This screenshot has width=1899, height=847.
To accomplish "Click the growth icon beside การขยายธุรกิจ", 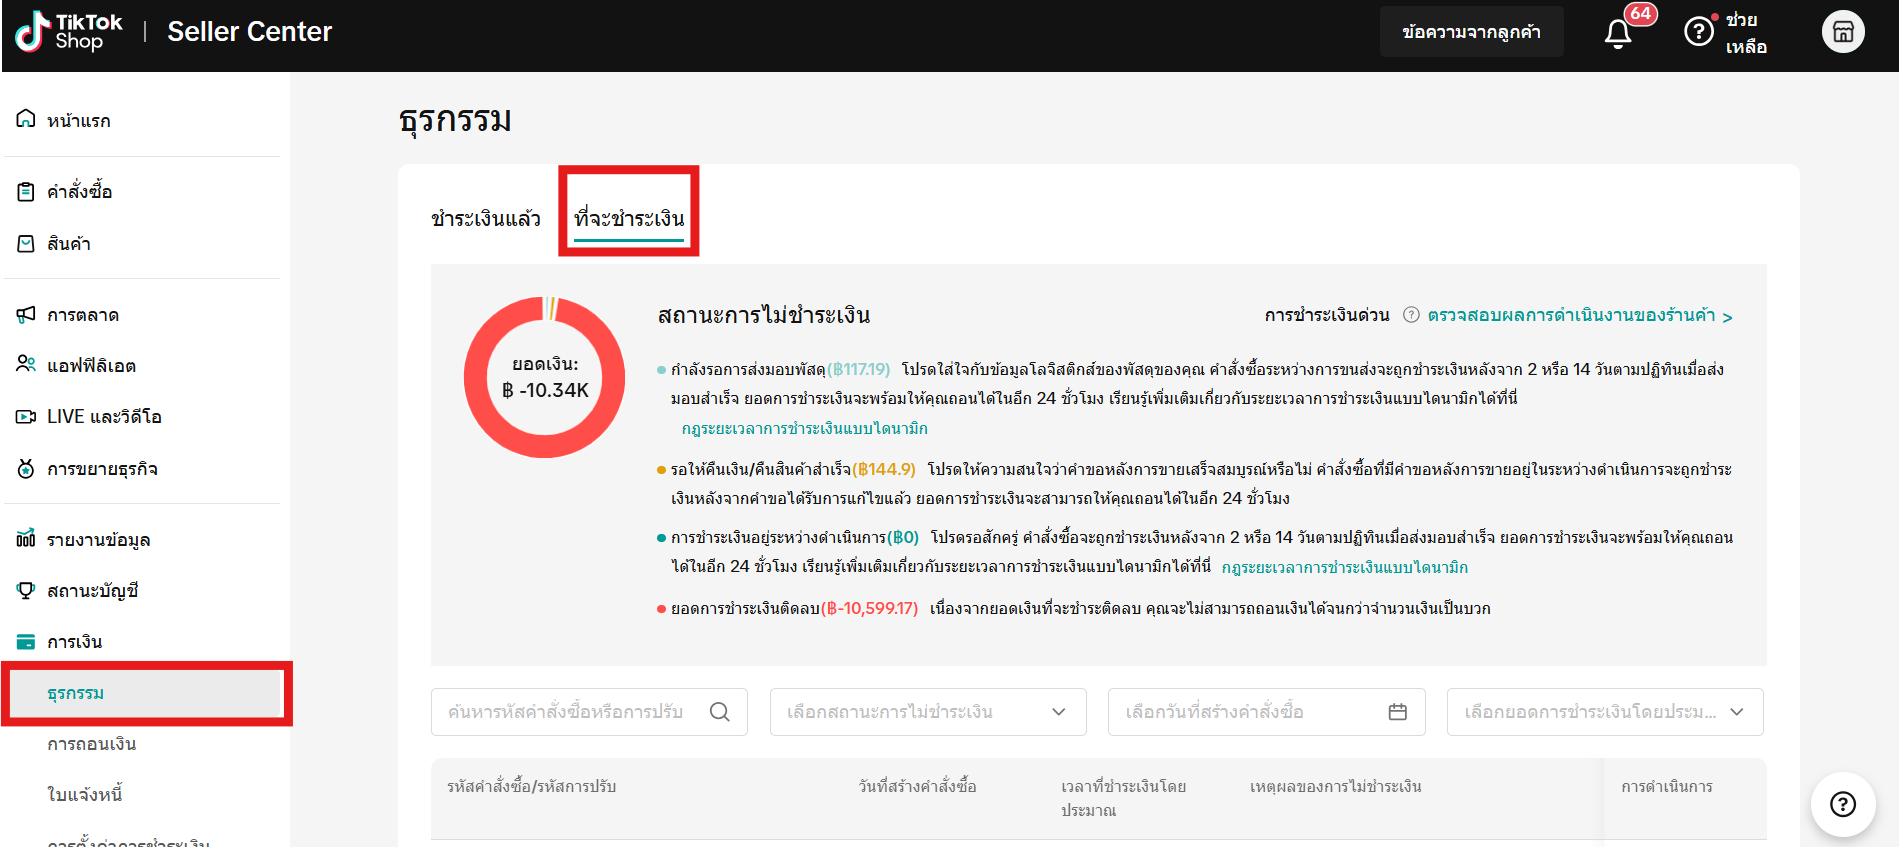I will tap(26, 468).
